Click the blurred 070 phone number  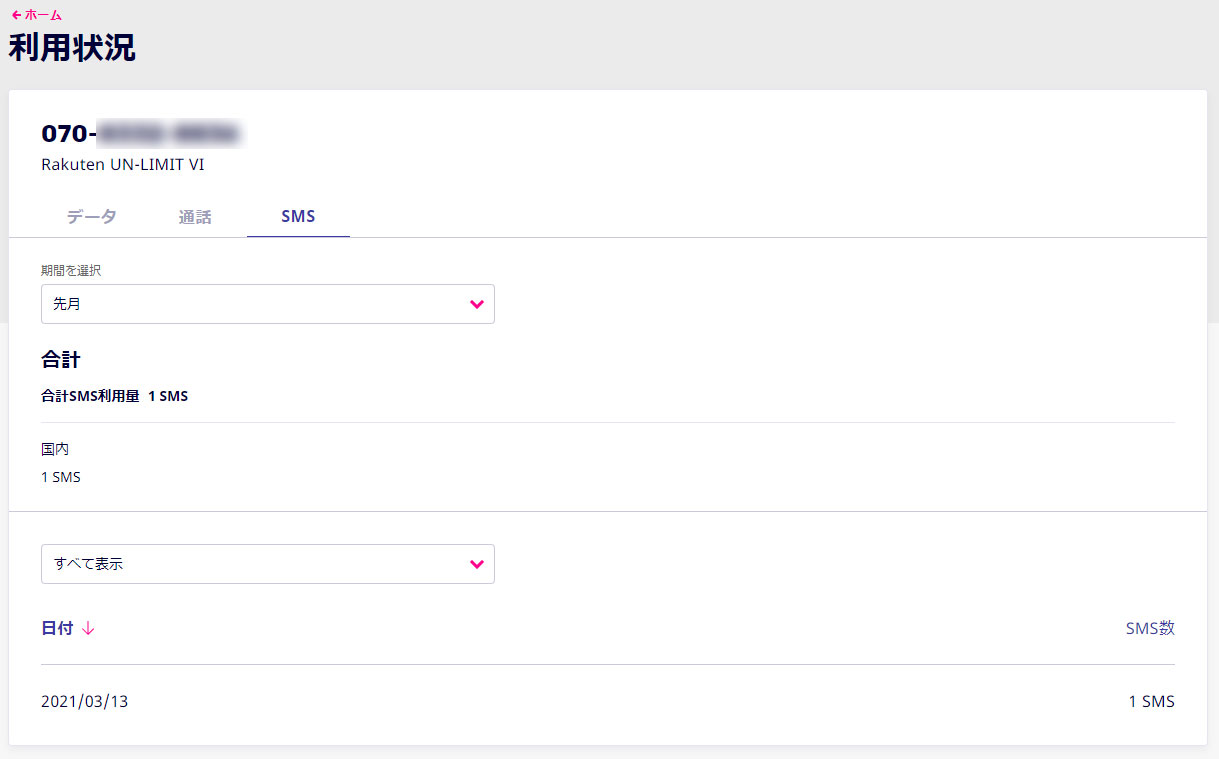(142, 133)
